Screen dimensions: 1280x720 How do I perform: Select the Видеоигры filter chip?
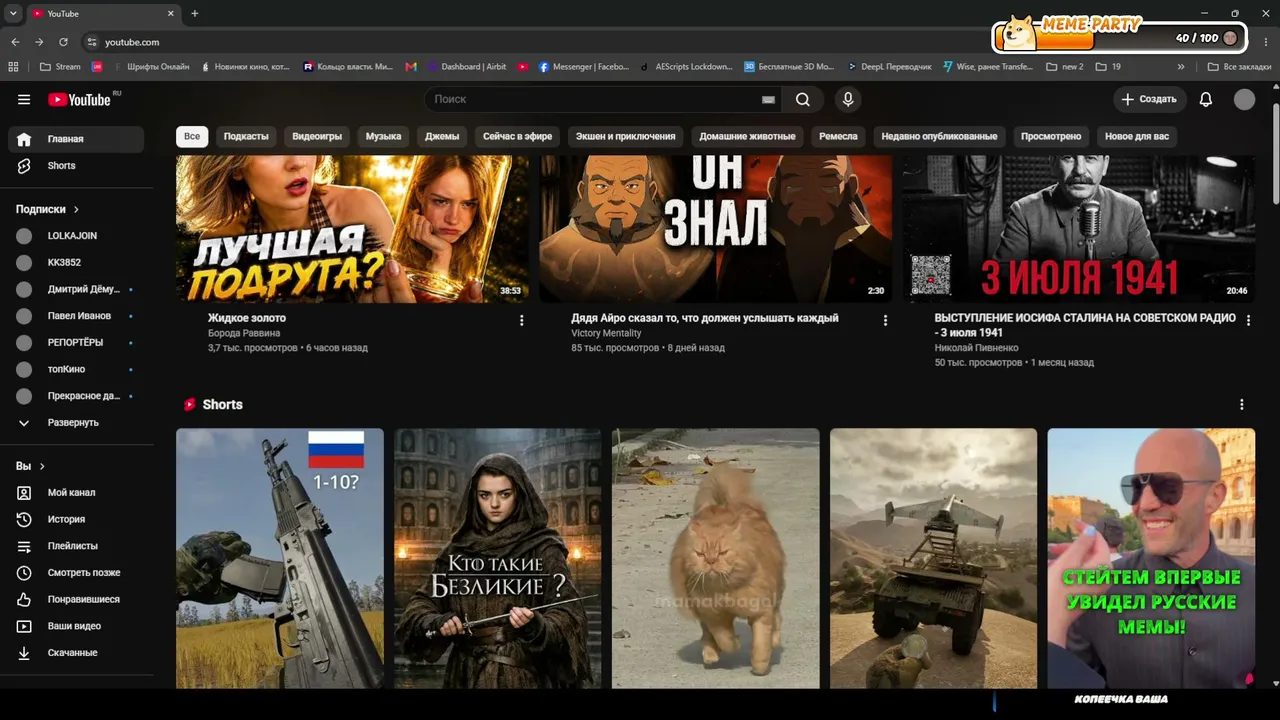pos(317,136)
